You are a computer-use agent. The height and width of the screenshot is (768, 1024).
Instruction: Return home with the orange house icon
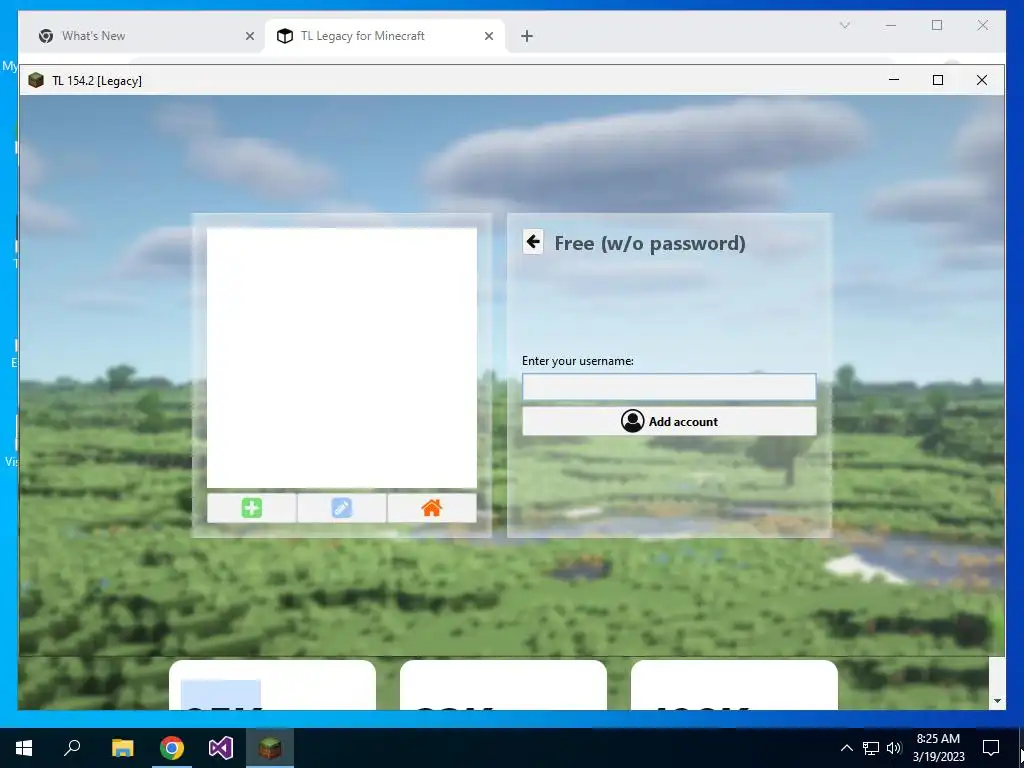432,508
